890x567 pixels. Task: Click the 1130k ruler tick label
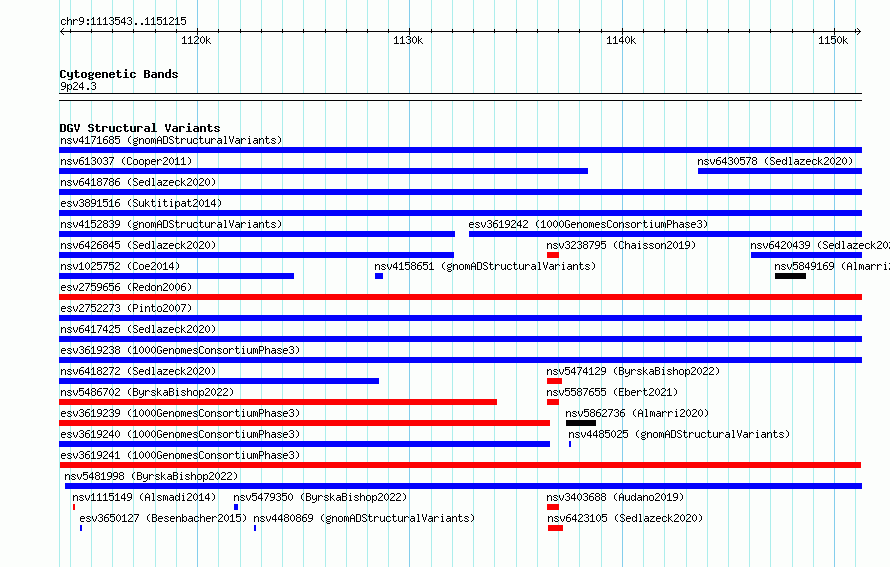408,40
